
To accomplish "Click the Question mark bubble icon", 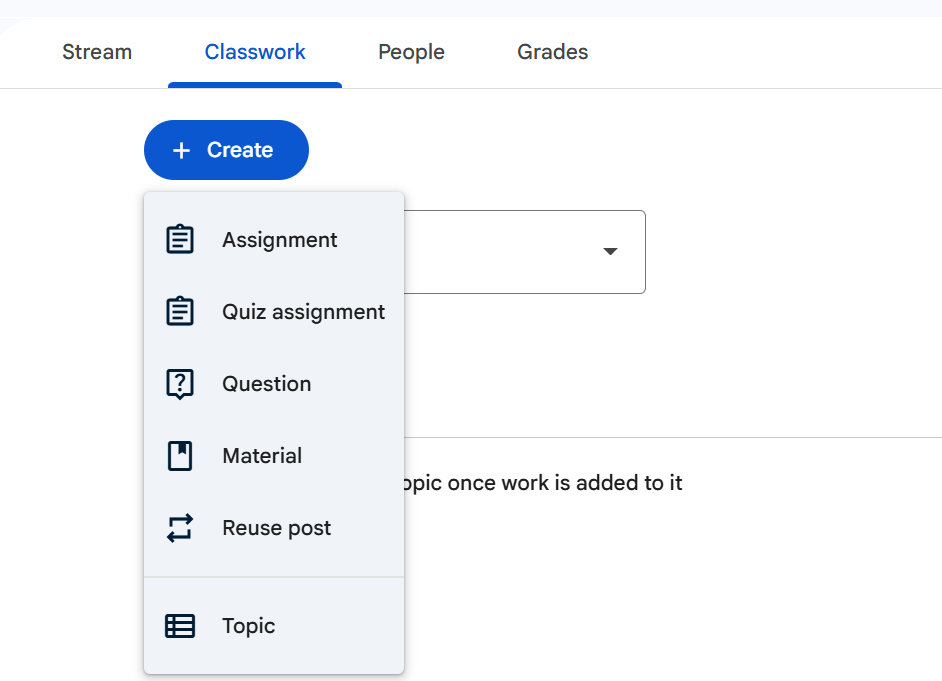I will 180,384.
